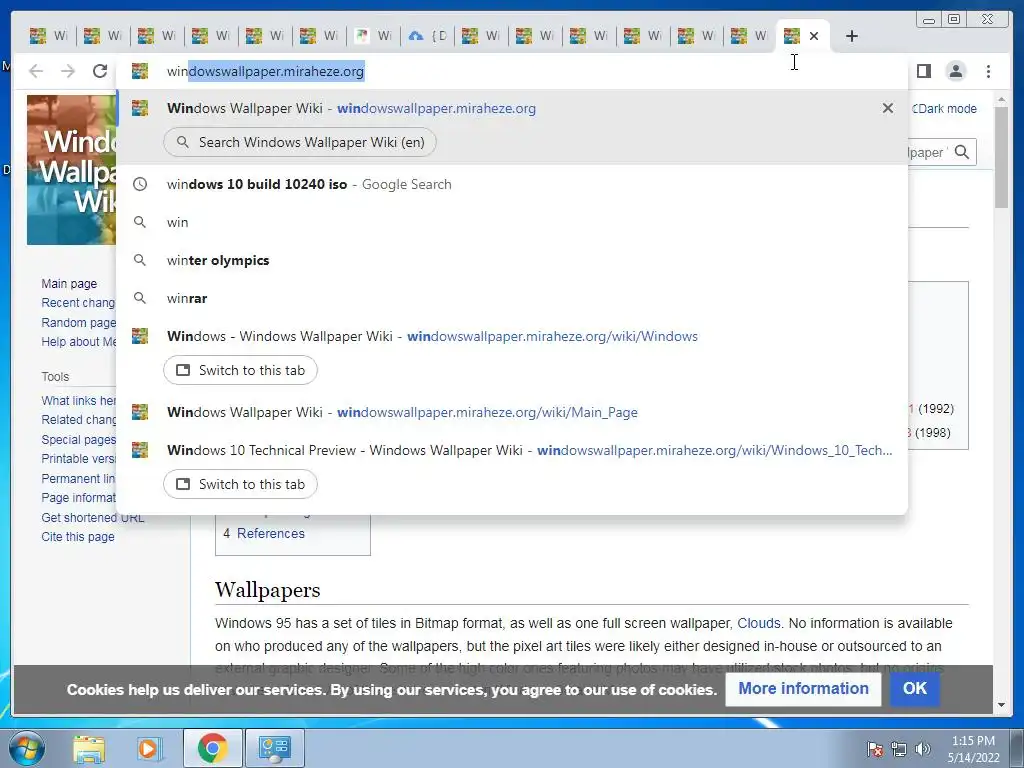Click Cite this page link
The image size is (1024, 768).
tap(78, 537)
